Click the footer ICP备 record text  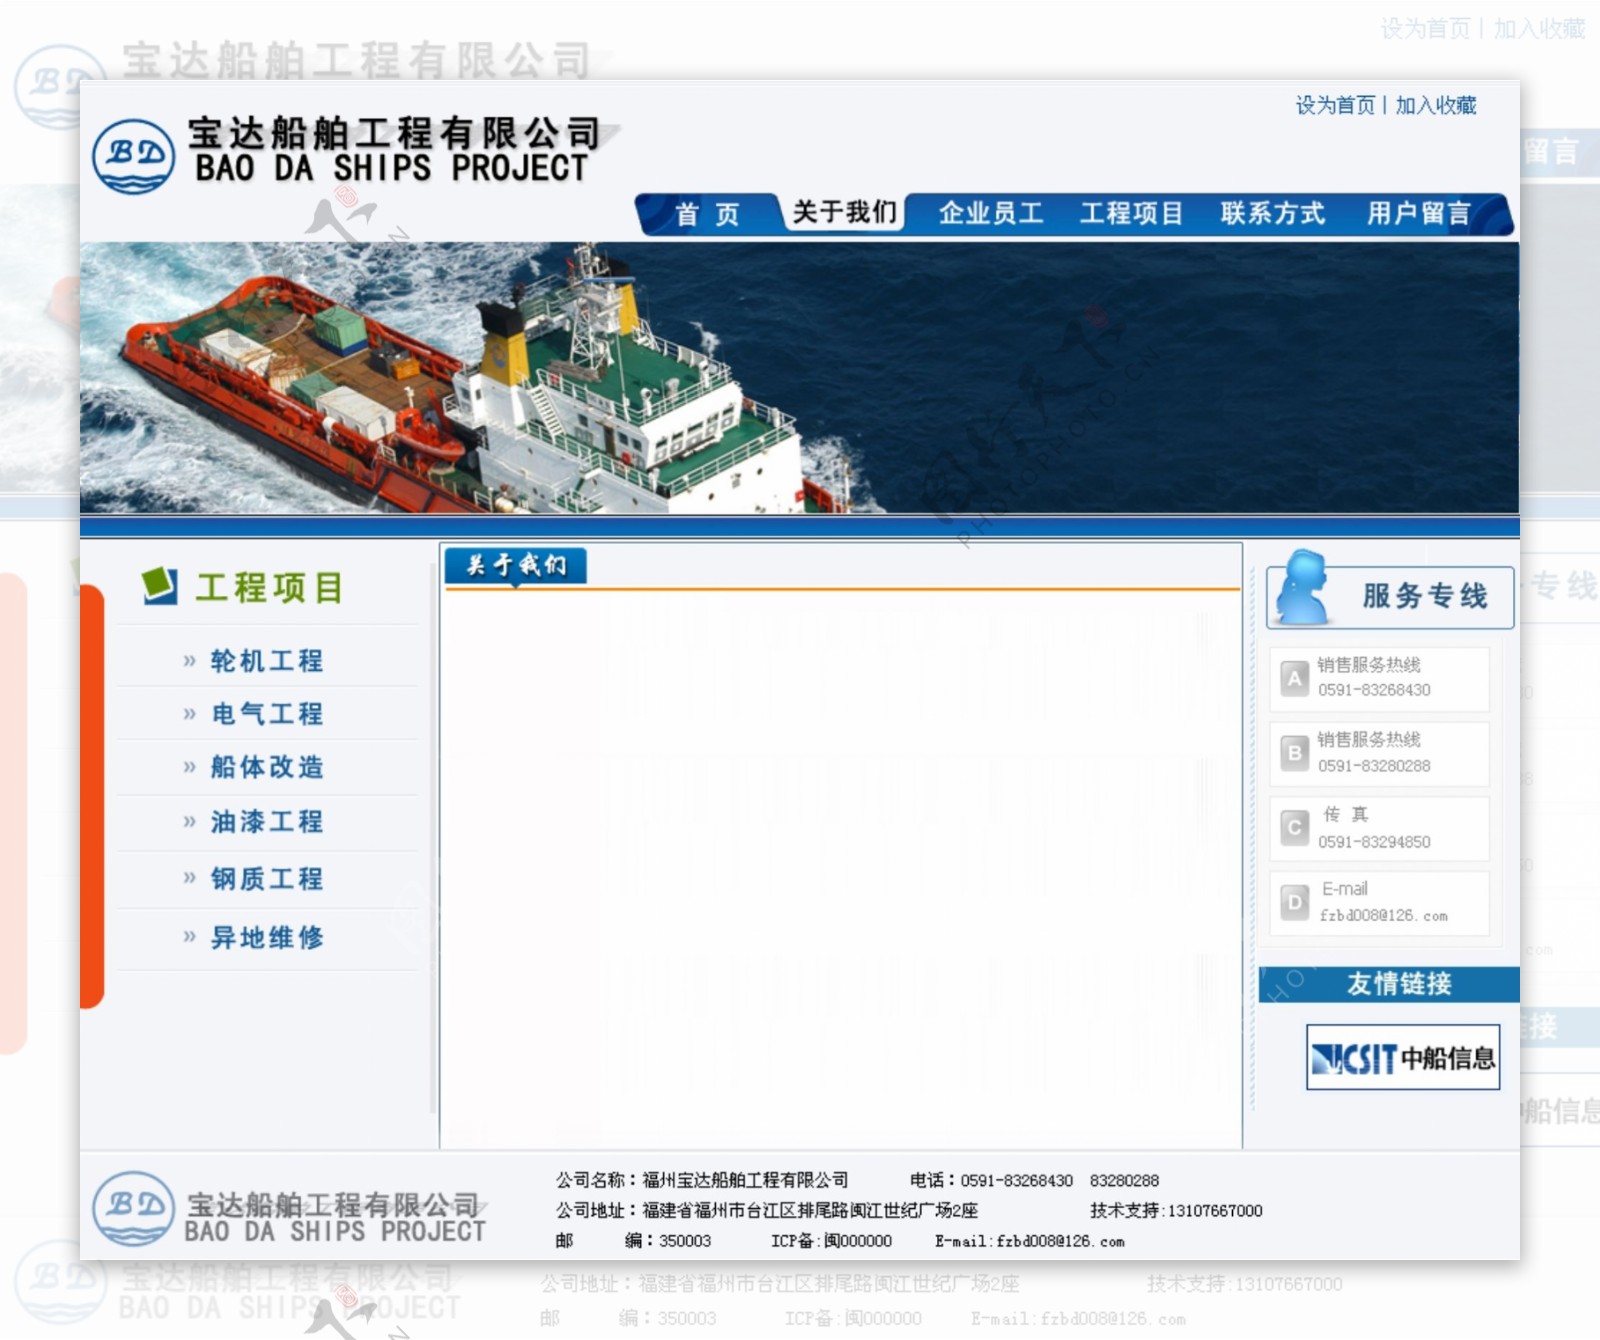tap(831, 1241)
